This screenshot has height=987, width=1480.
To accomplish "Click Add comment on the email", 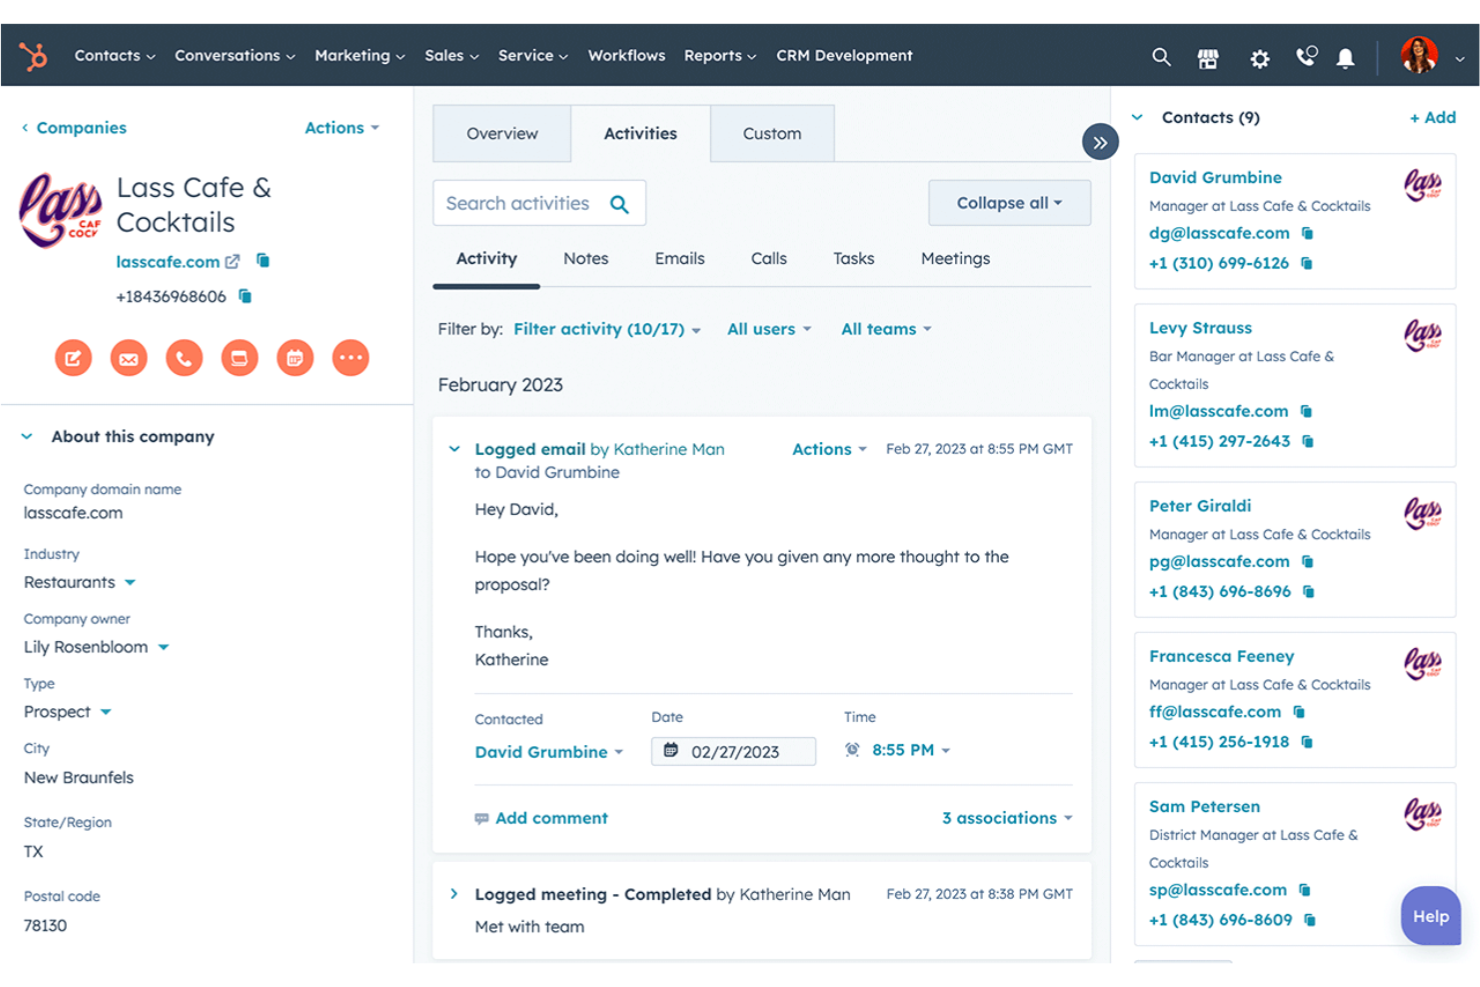I will (x=541, y=818).
